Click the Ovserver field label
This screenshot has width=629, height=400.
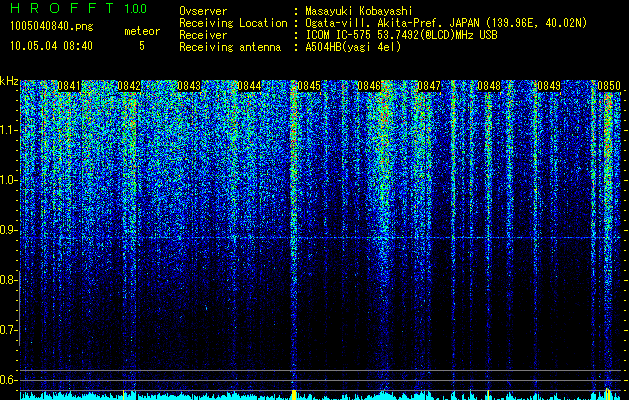203,11
